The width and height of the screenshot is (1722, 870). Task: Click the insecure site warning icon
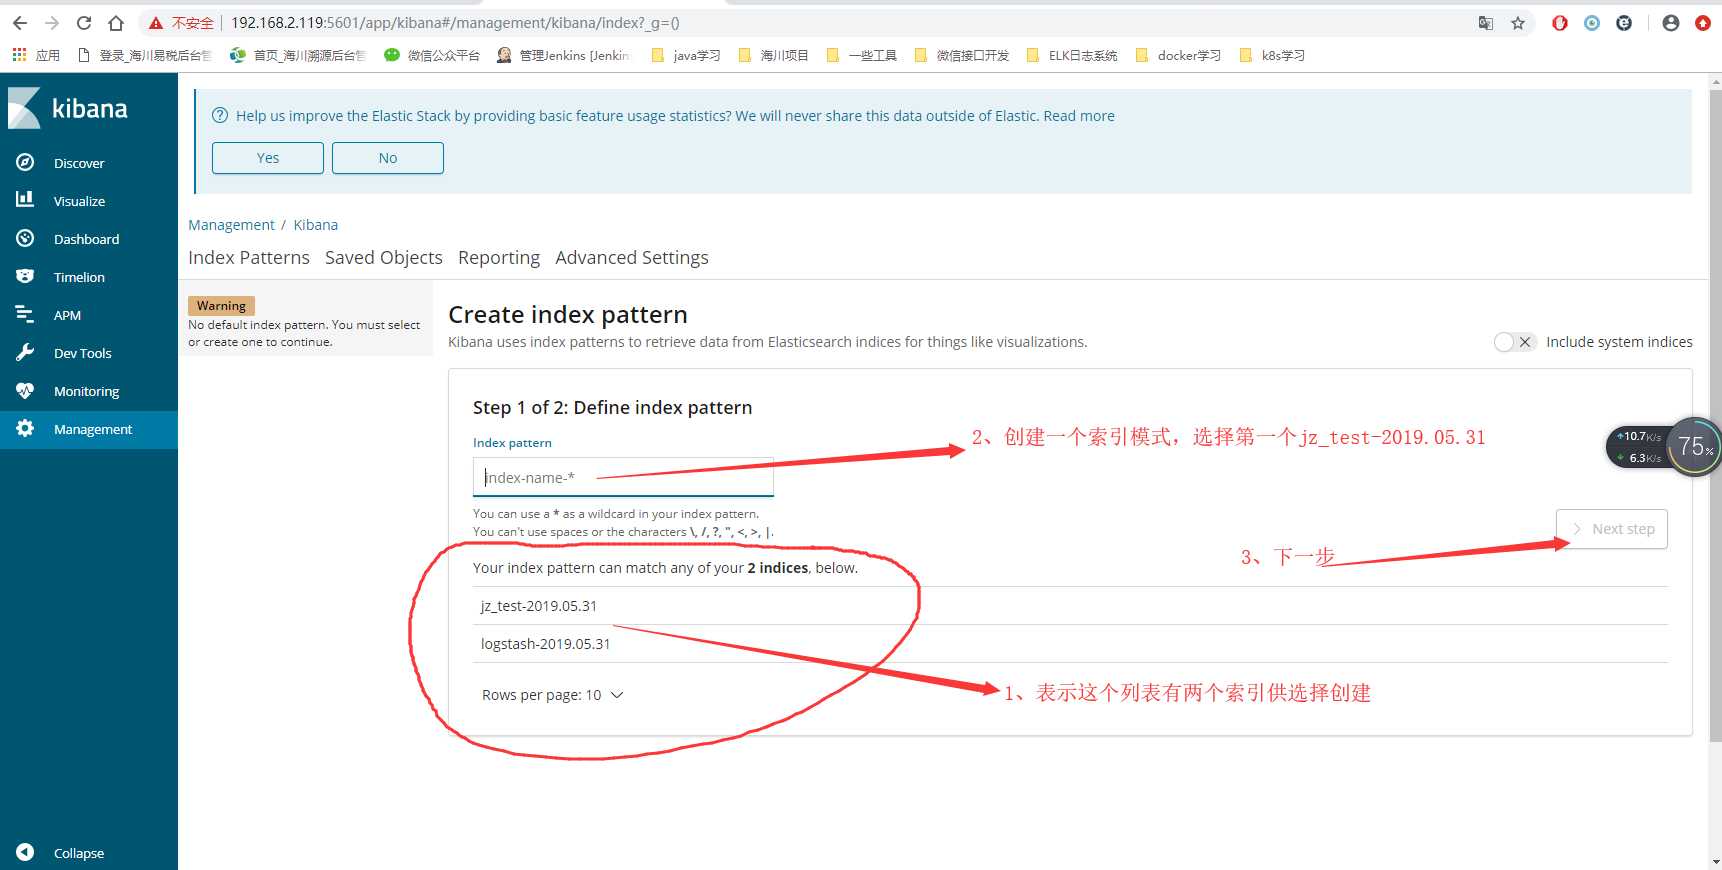156,23
